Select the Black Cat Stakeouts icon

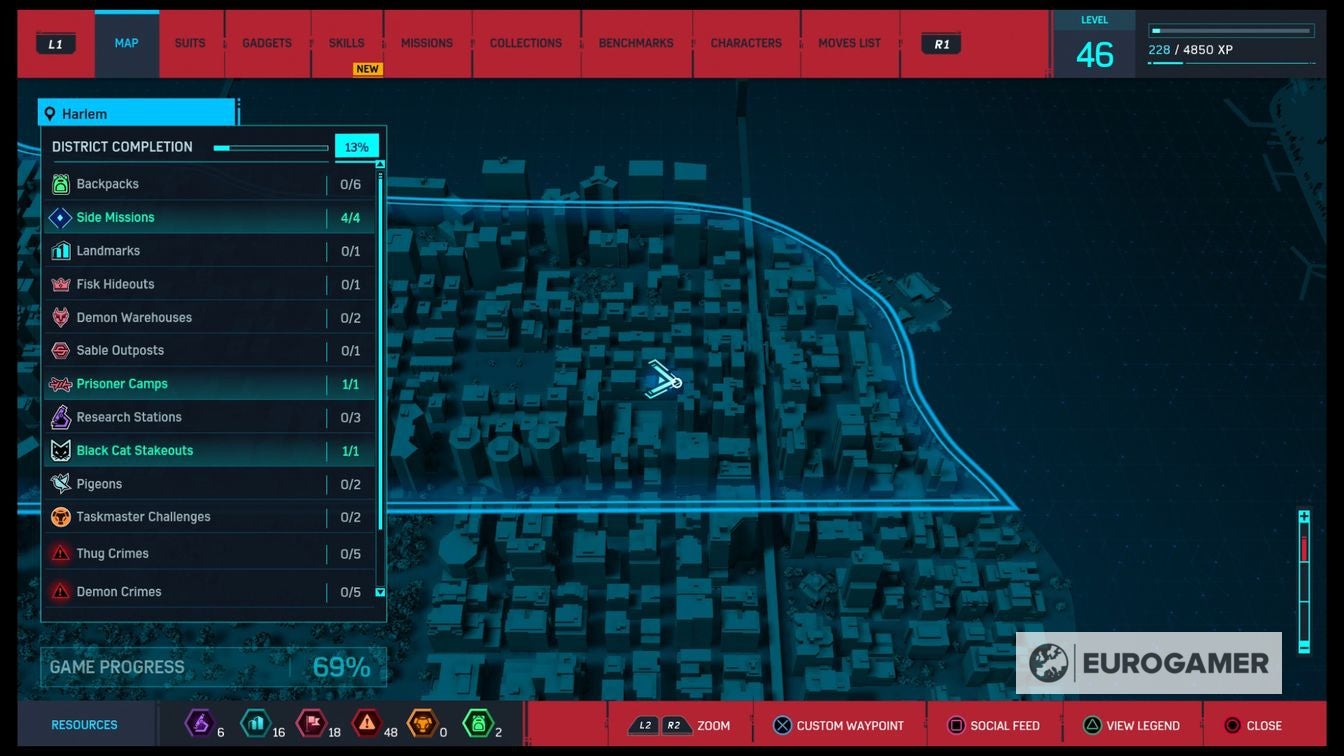point(61,450)
